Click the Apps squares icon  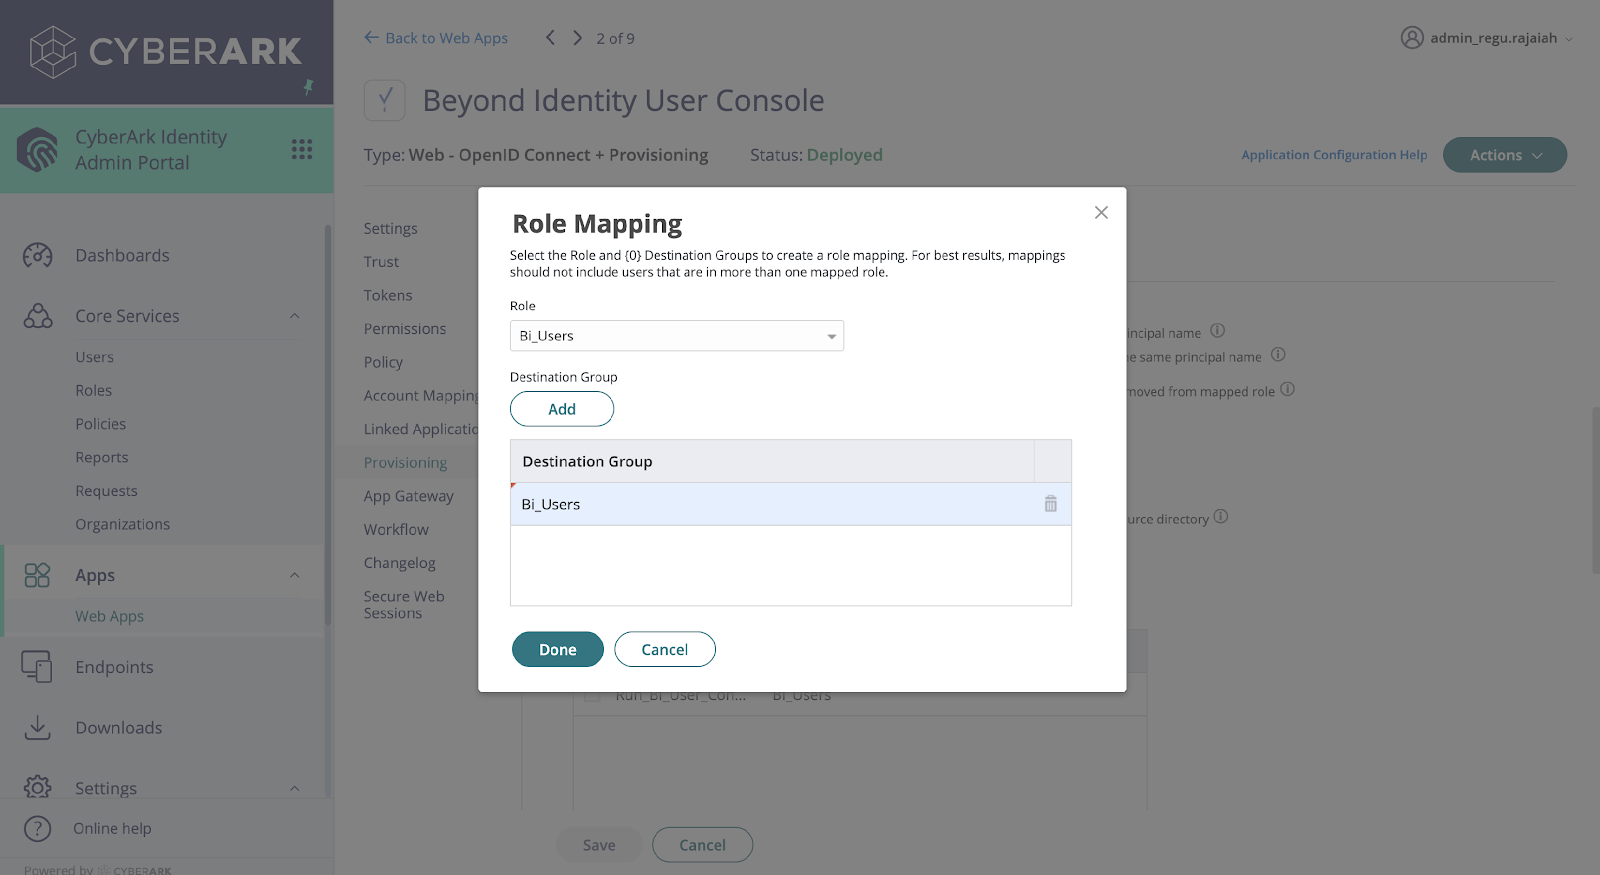37,575
